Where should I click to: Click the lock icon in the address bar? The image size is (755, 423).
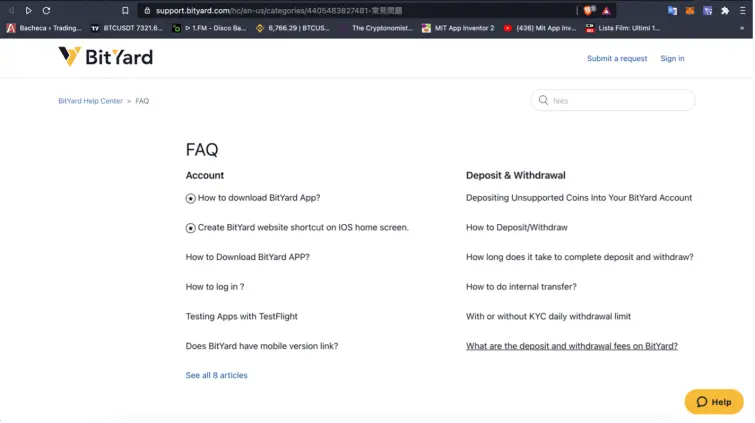(x=147, y=11)
